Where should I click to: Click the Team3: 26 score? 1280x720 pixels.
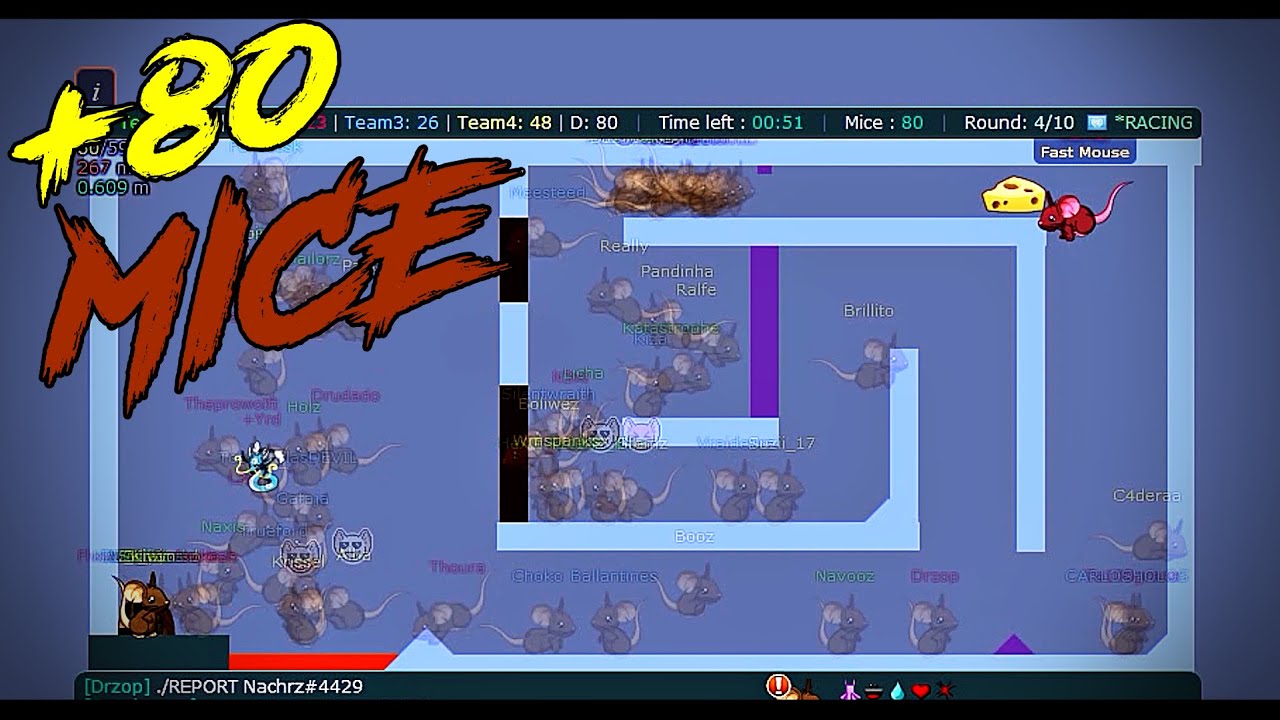[x=392, y=123]
